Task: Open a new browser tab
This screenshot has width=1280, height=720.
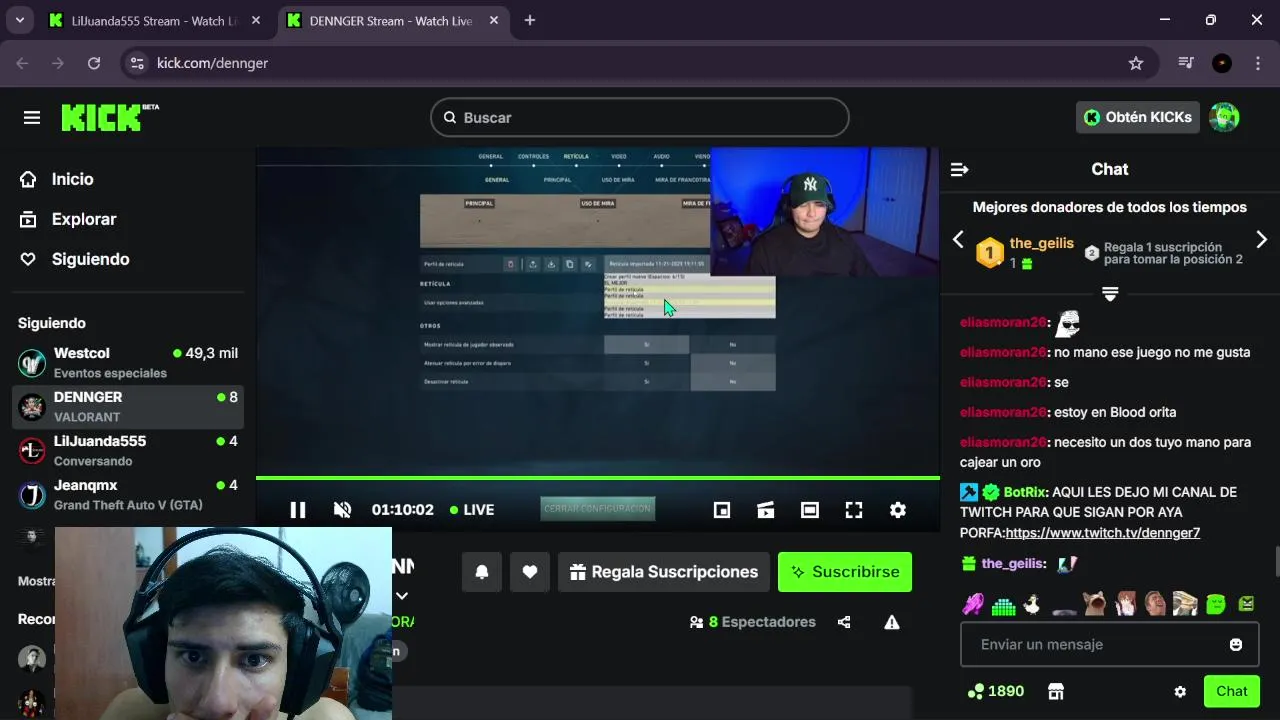Action: 530,20
